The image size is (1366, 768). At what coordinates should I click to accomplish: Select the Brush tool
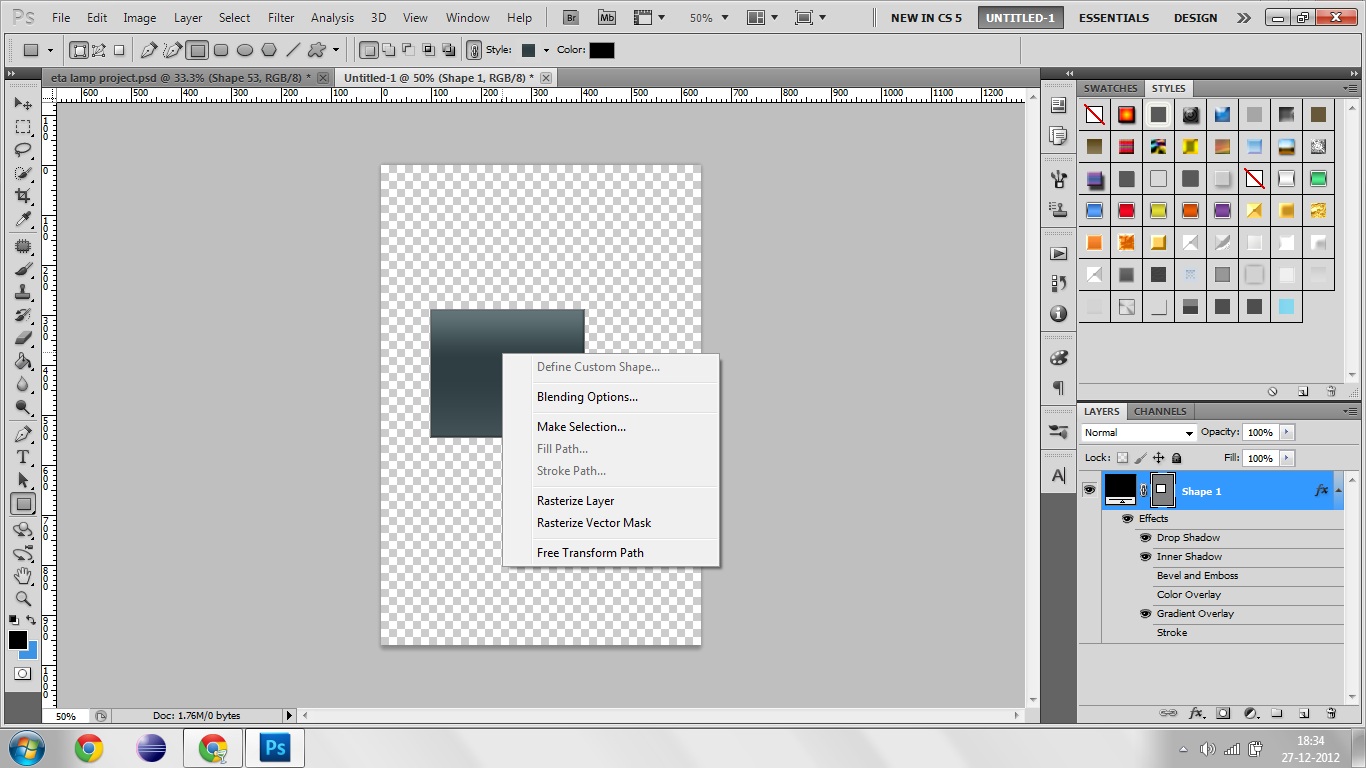pyautogui.click(x=23, y=269)
